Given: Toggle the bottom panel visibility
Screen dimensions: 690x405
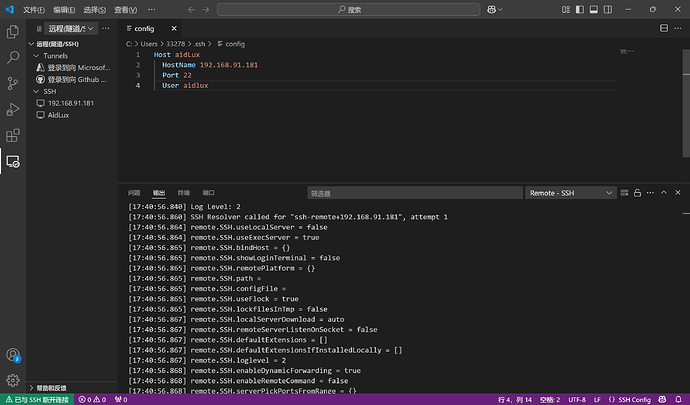Looking at the screenshot, I should tap(594, 10).
